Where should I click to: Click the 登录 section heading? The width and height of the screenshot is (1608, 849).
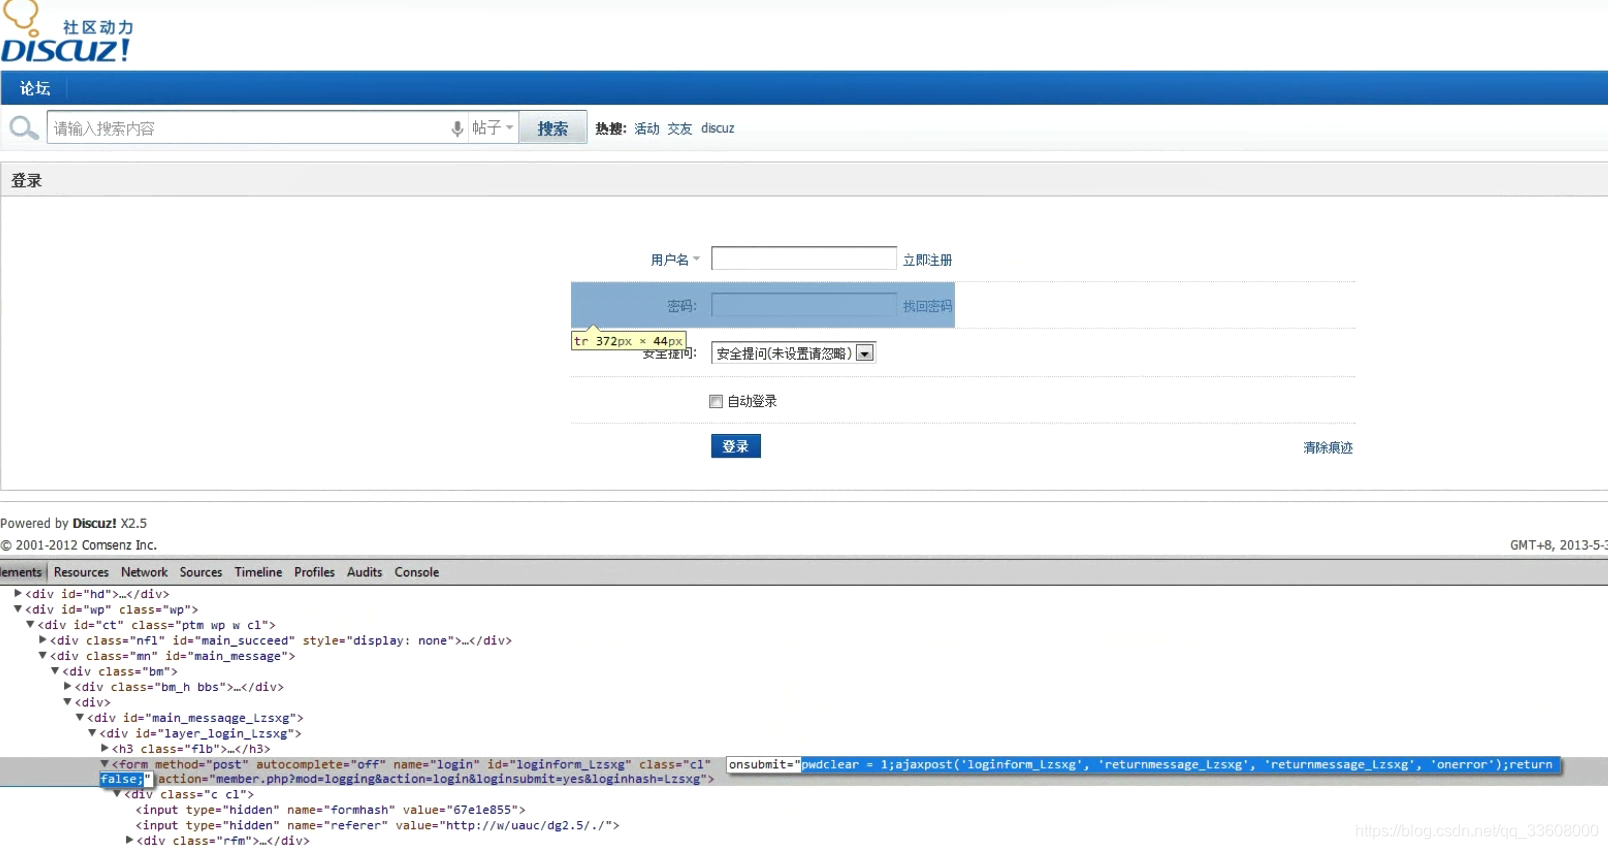(x=27, y=181)
